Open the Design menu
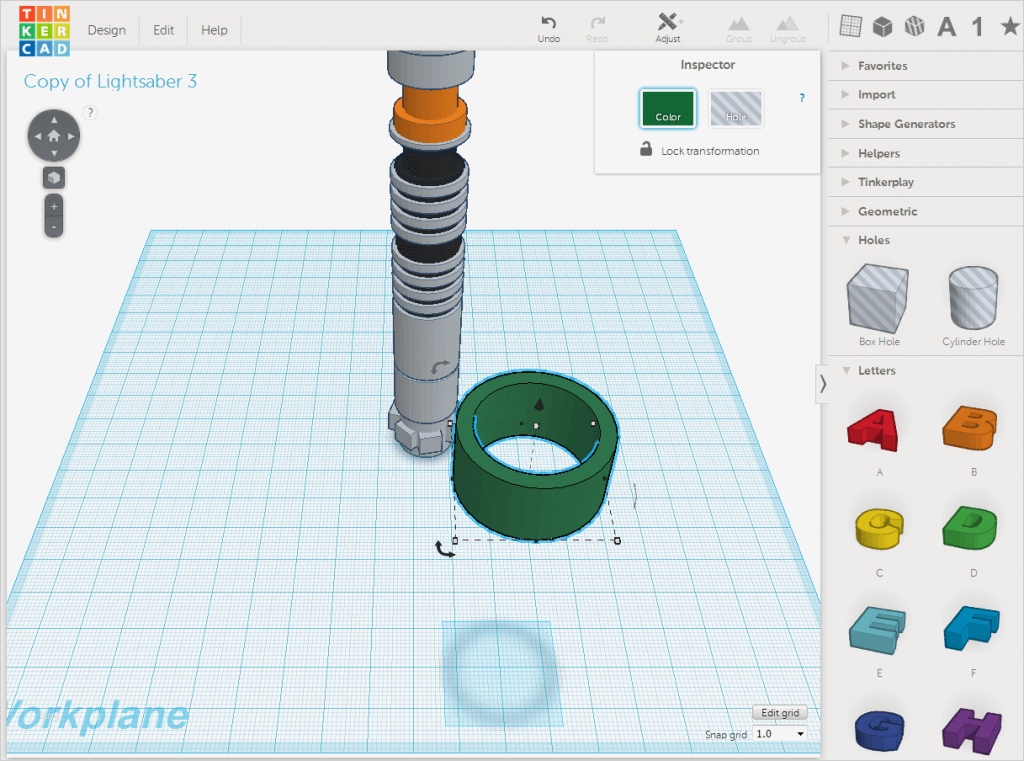The height and width of the screenshot is (761, 1024). 106,30
